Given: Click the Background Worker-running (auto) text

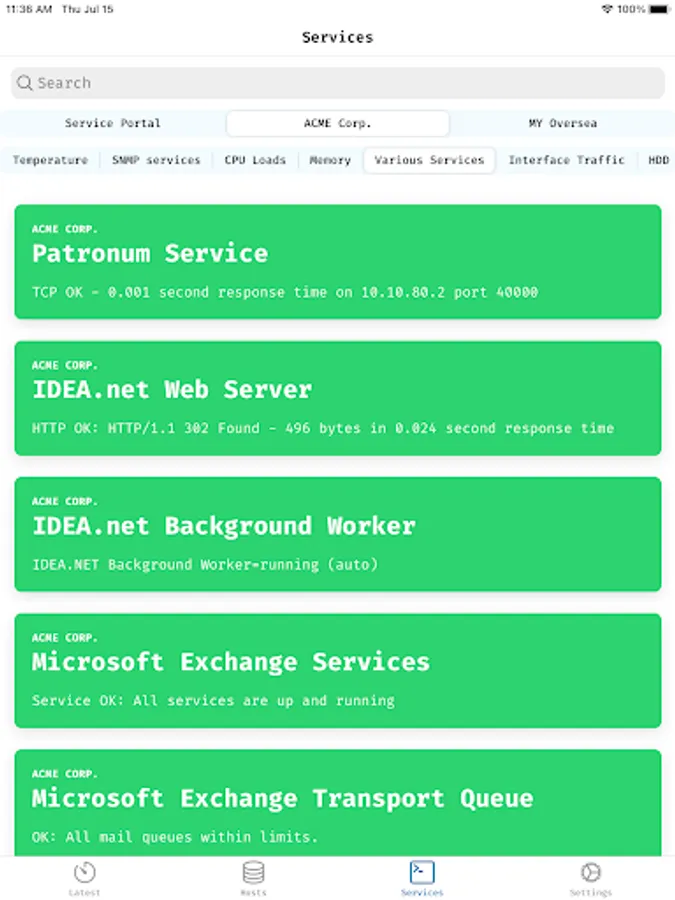Looking at the screenshot, I should (205, 565).
